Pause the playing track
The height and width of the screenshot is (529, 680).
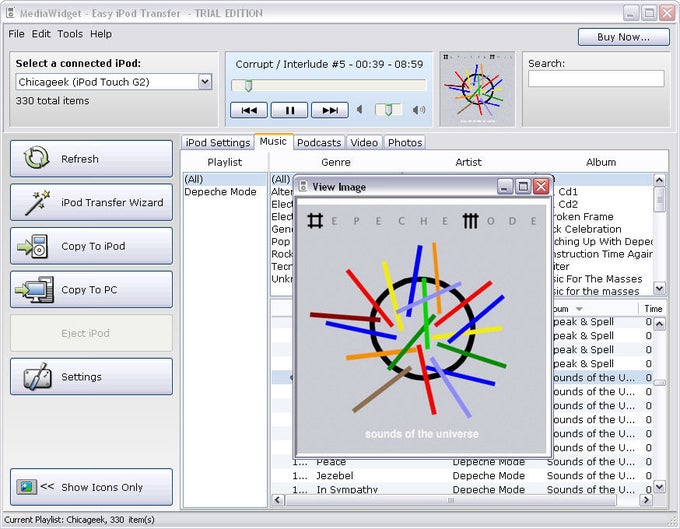point(289,110)
